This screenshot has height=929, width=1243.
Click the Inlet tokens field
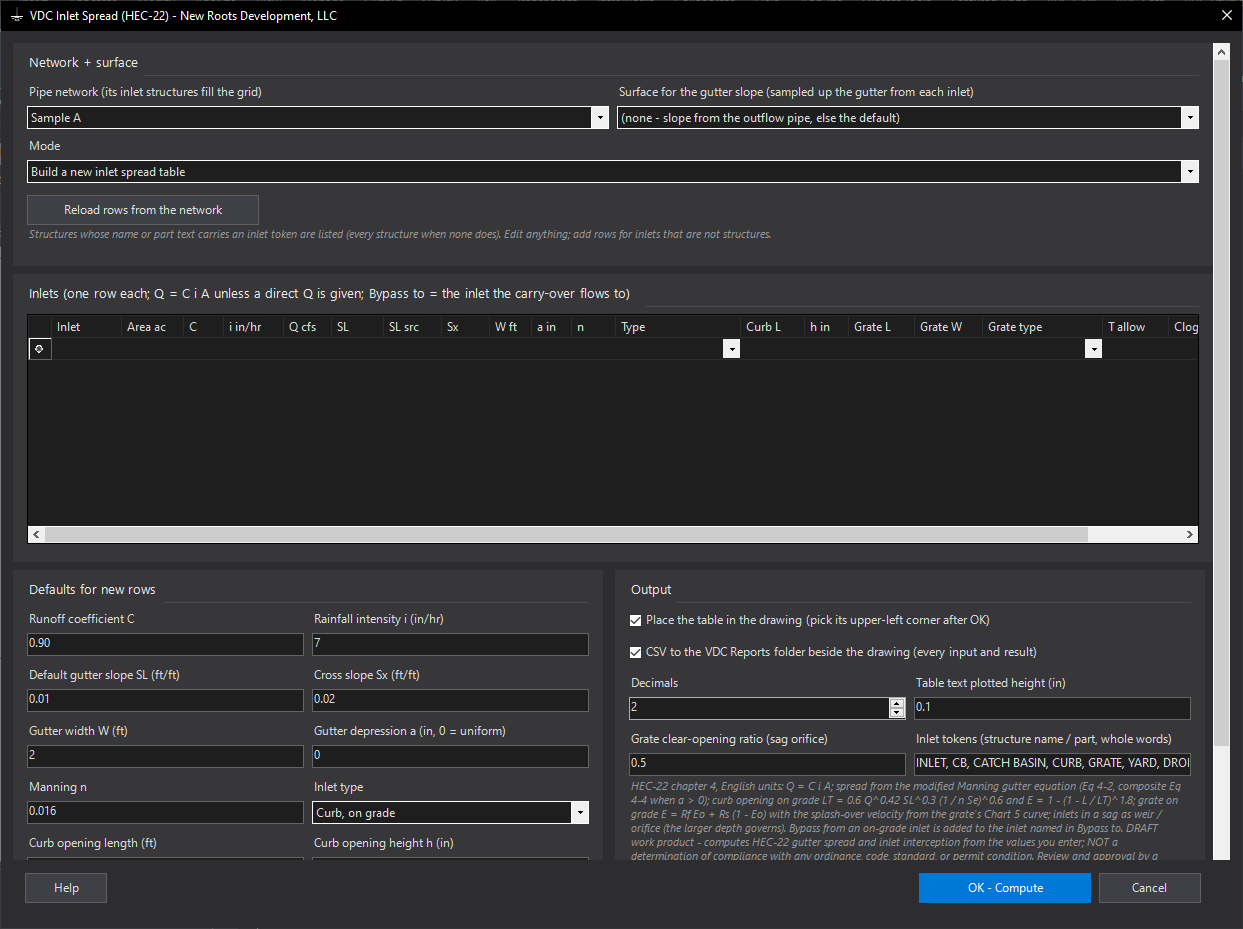pyautogui.click(x=1052, y=765)
